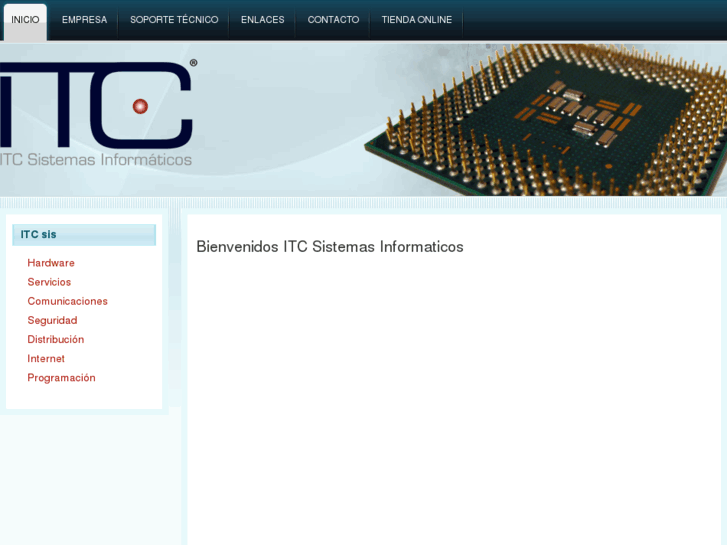Click the processor chip banner image

(546, 120)
